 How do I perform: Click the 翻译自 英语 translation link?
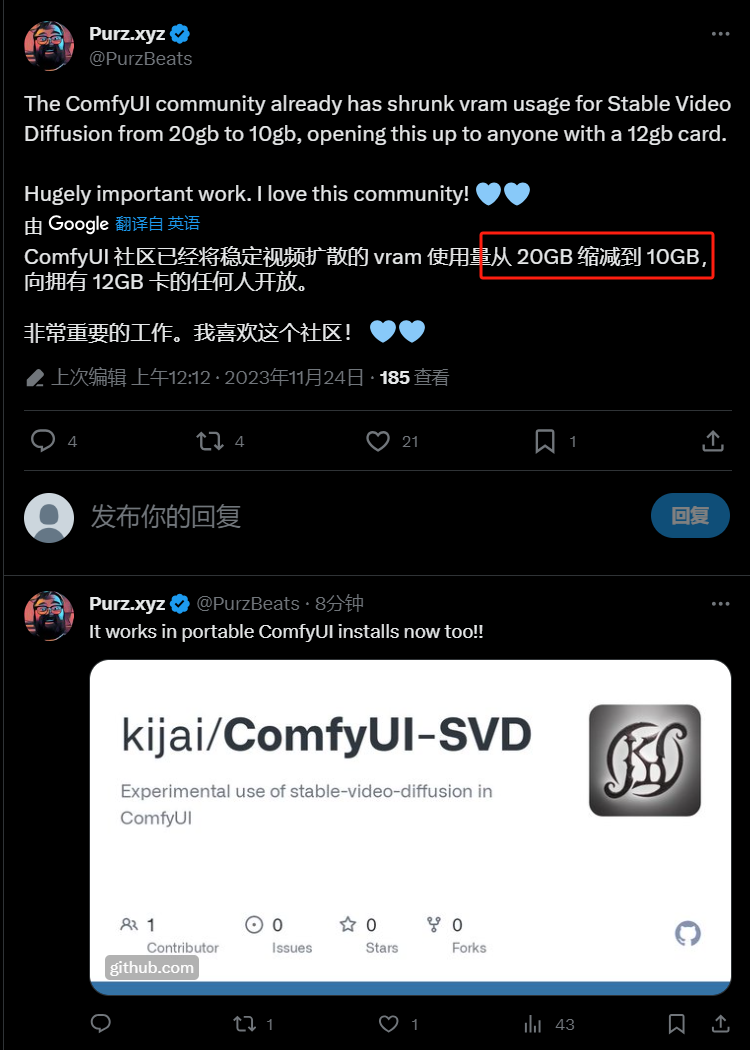click(157, 224)
